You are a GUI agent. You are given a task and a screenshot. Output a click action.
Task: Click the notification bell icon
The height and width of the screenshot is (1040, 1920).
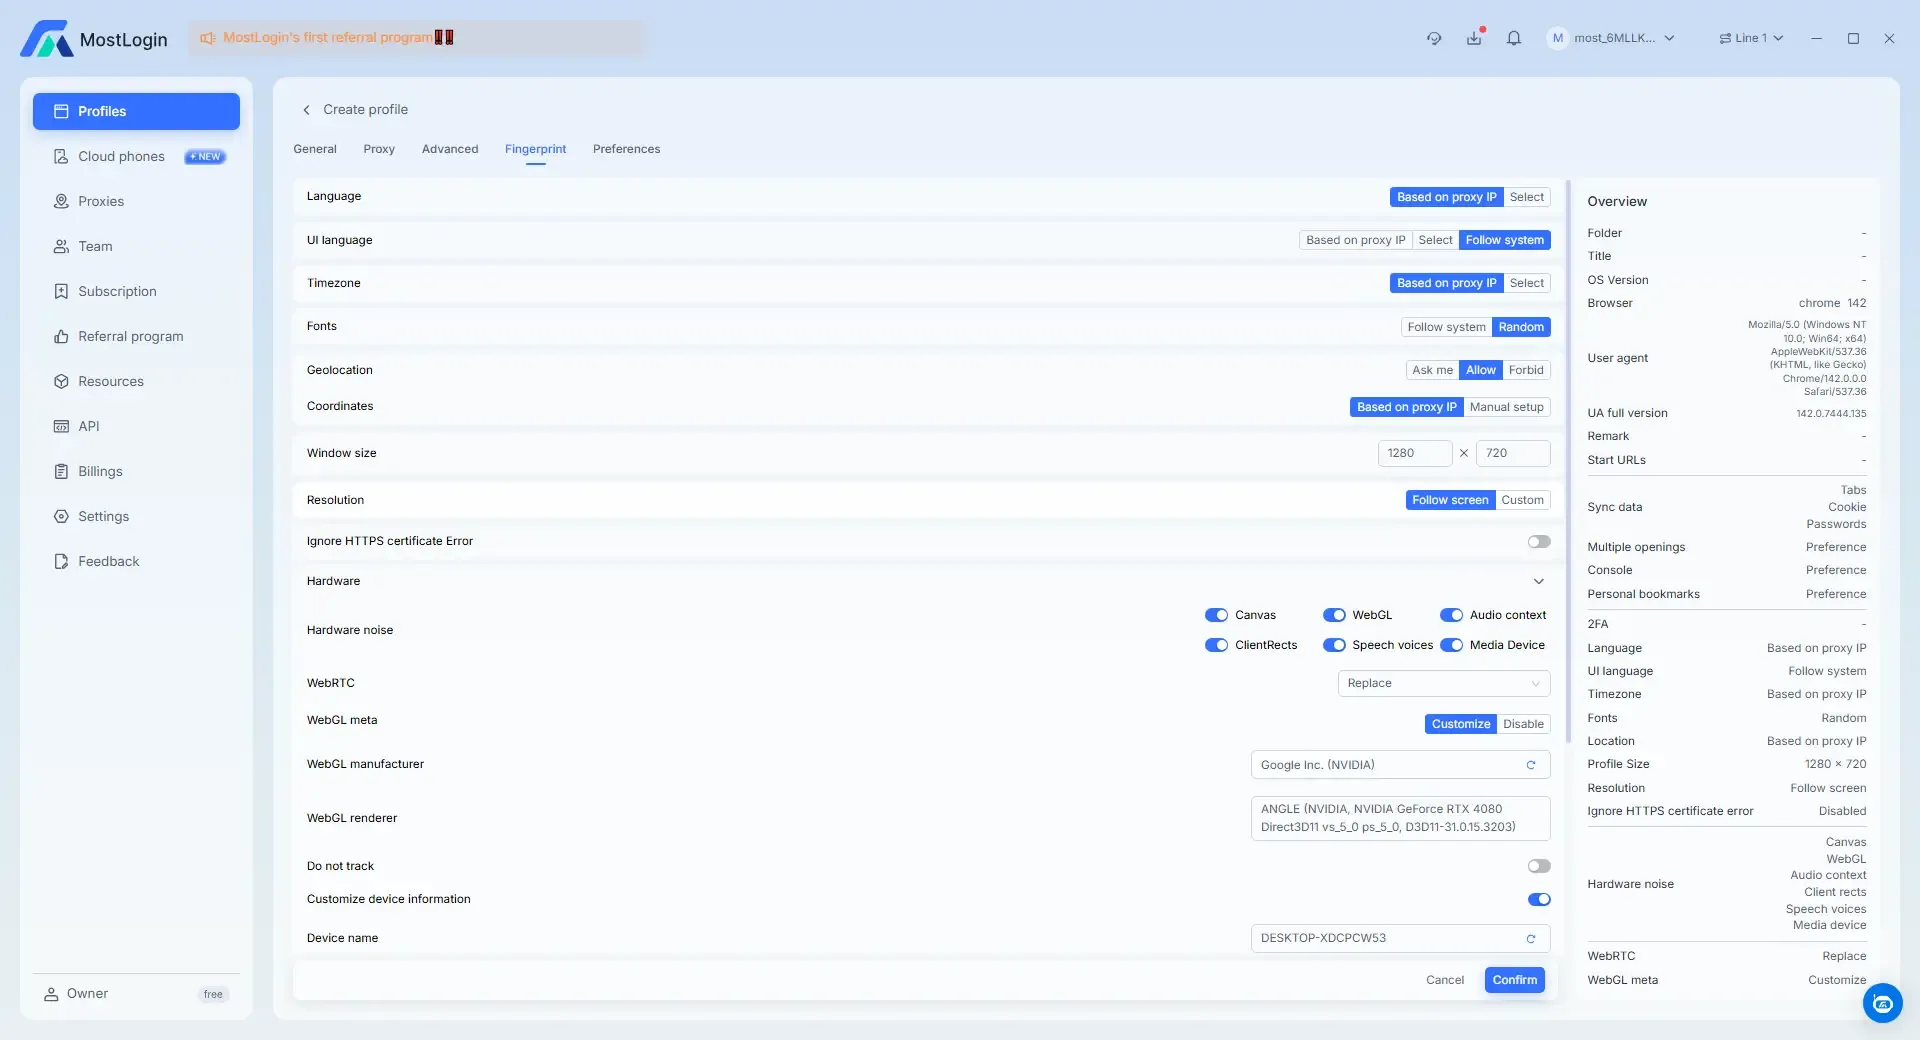pyautogui.click(x=1513, y=38)
